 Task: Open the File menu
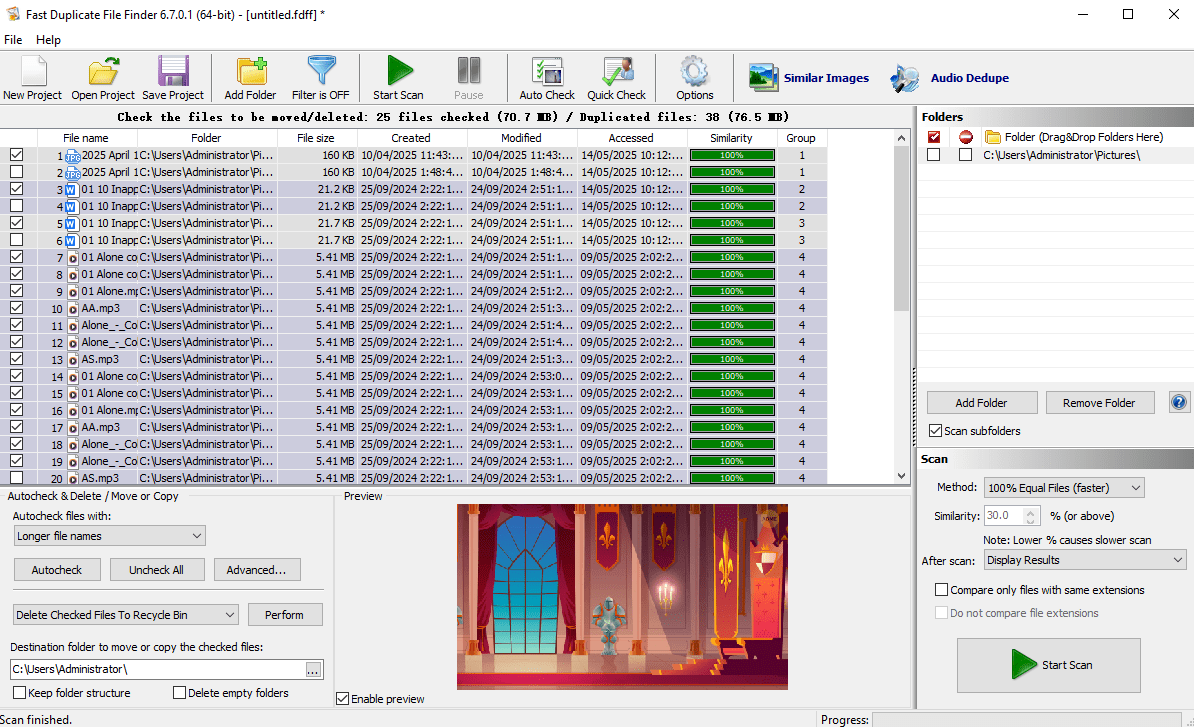tap(13, 39)
